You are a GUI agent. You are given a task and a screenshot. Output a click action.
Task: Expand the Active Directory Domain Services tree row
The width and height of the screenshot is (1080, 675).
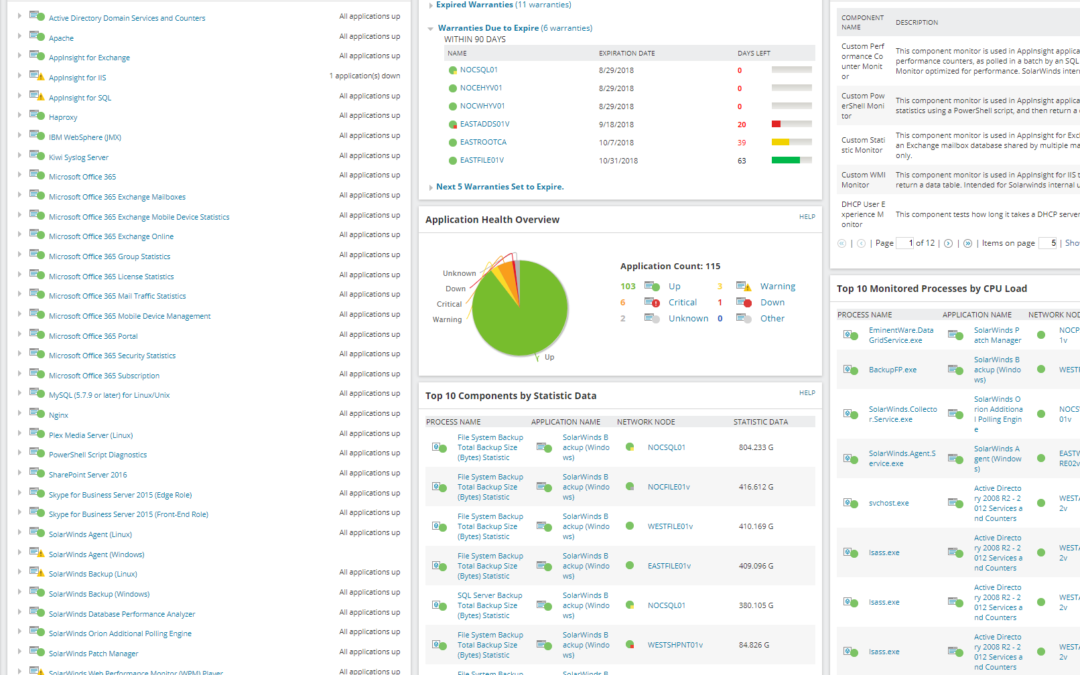point(19,16)
